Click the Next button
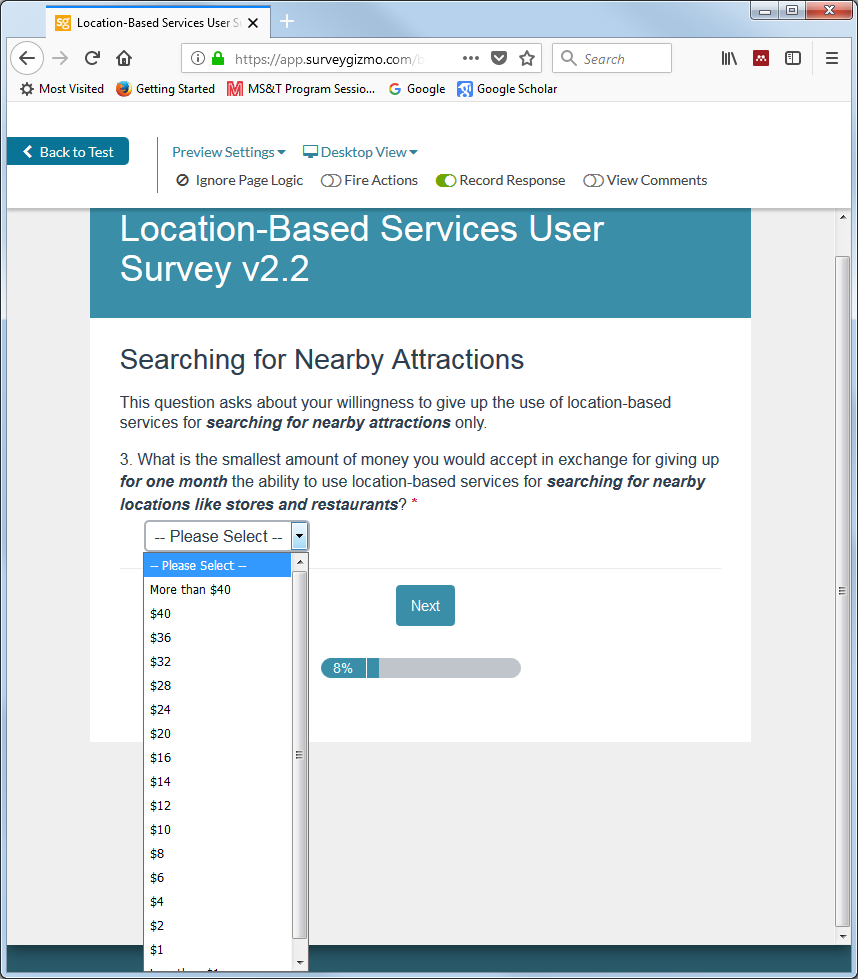 click(x=425, y=606)
